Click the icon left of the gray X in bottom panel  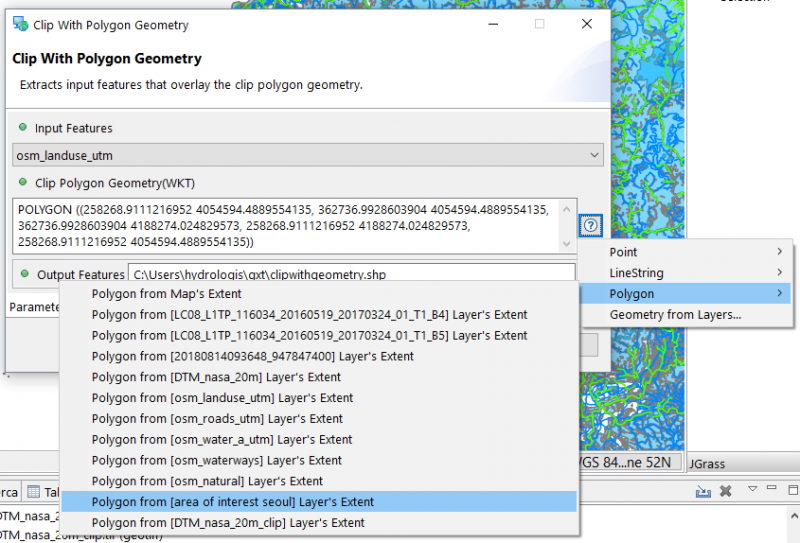tap(703, 491)
